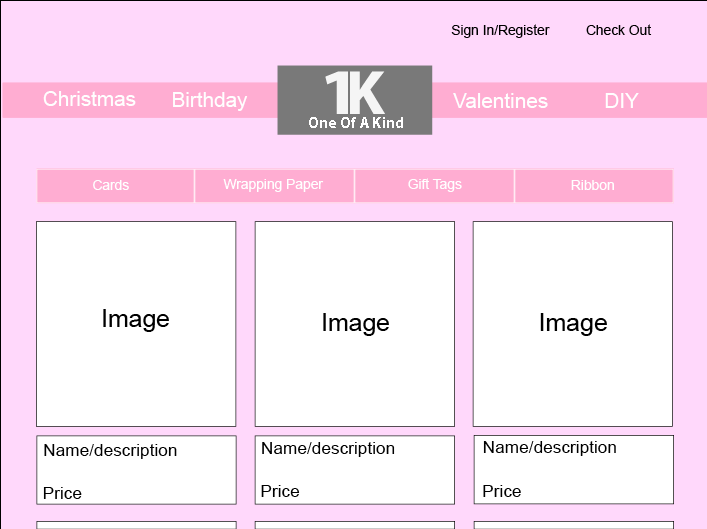Switch to the Gift Tags tab
707x529 pixels.
coord(434,185)
